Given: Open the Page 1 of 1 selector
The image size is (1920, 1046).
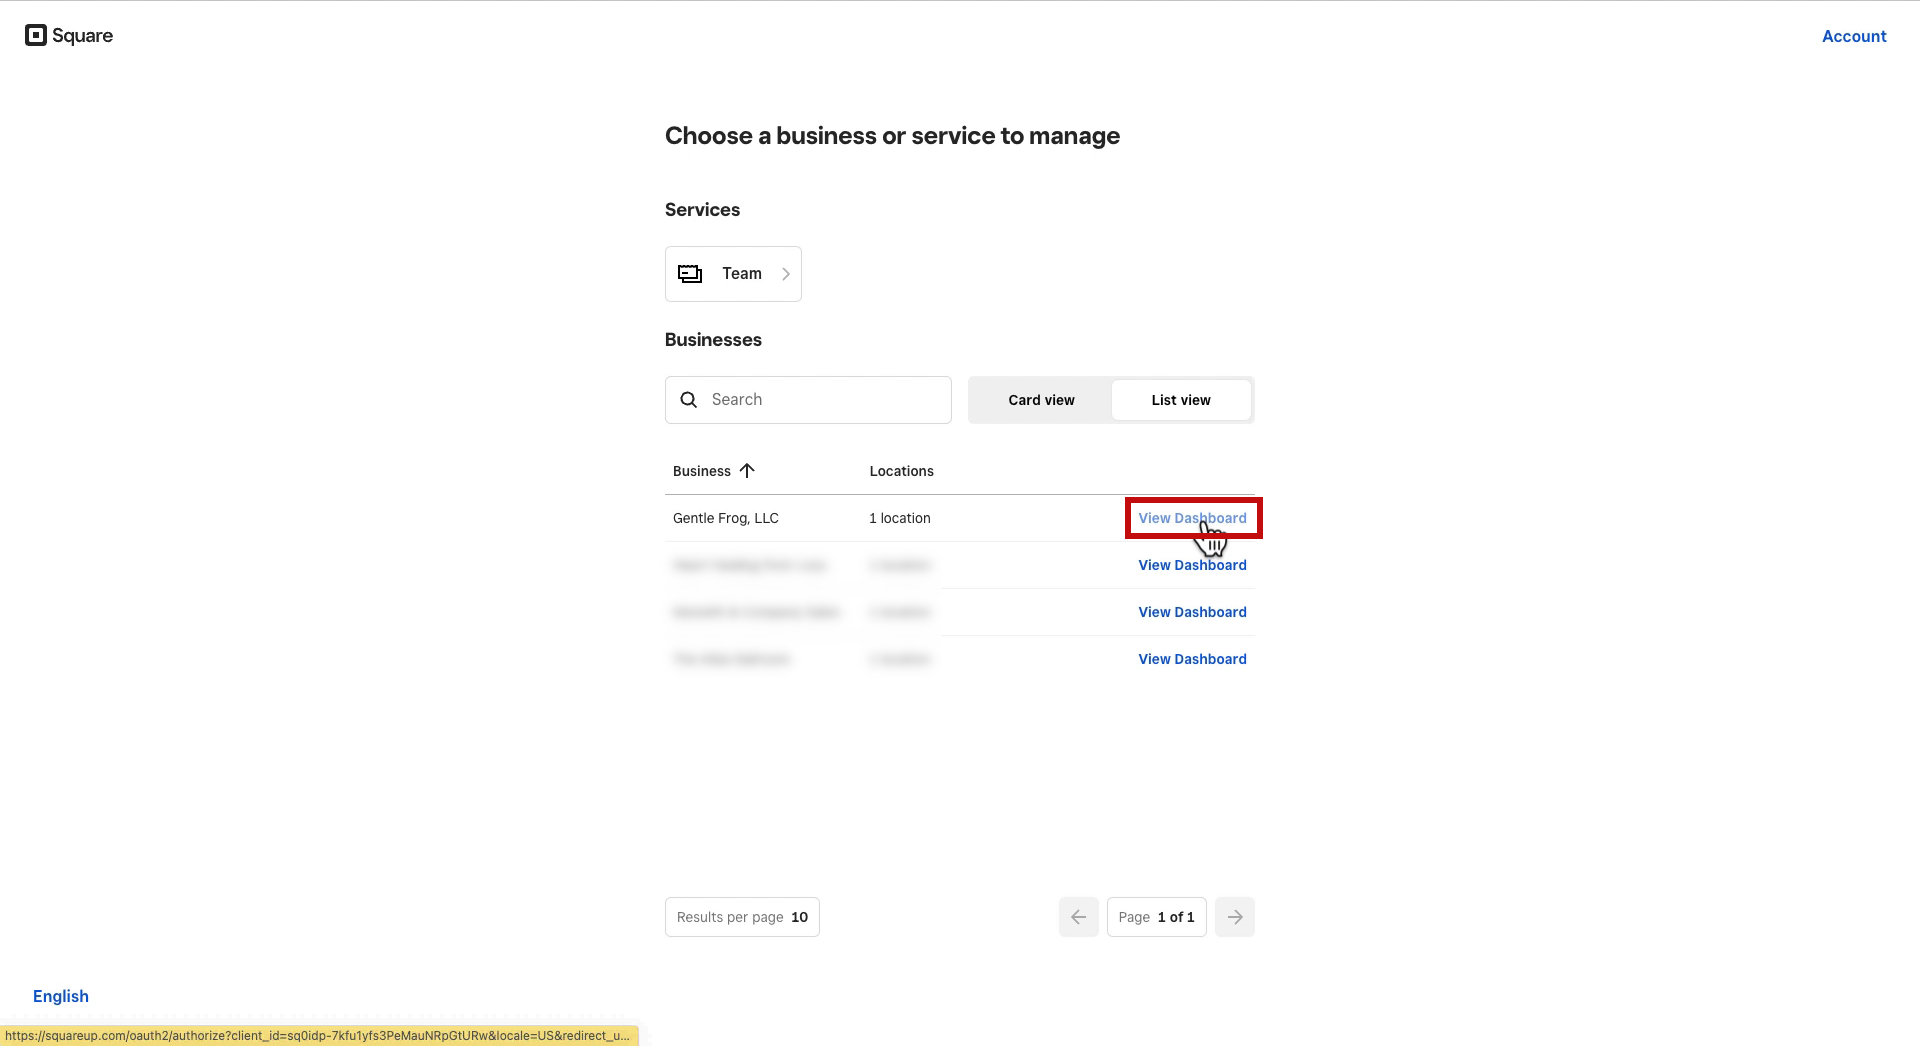Looking at the screenshot, I should point(1157,917).
